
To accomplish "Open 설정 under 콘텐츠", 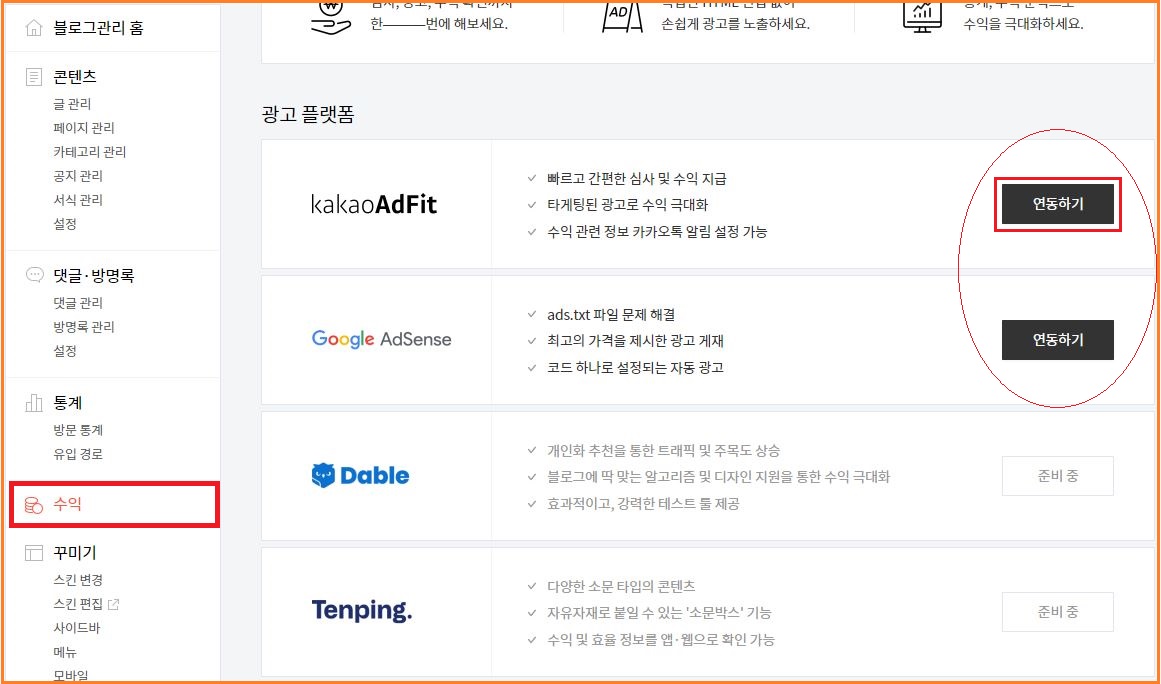I will (65, 224).
